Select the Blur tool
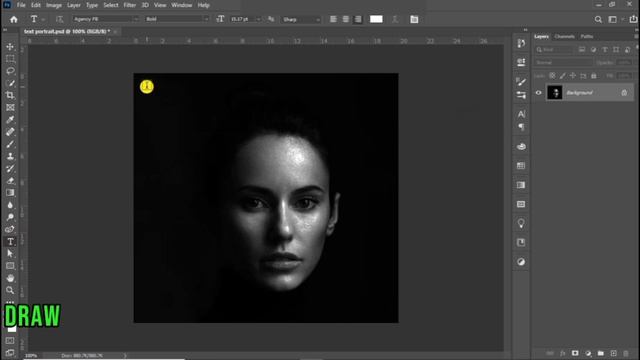 (x=10, y=205)
